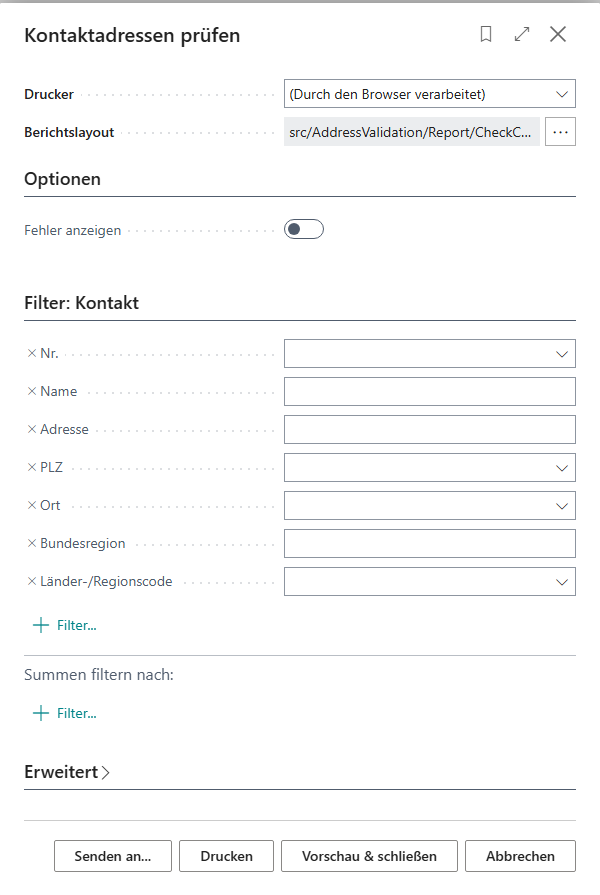Viewport: 600px width, 895px height.
Task: Add a Kontakt filter via + Filter...
Action: coord(65,626)
